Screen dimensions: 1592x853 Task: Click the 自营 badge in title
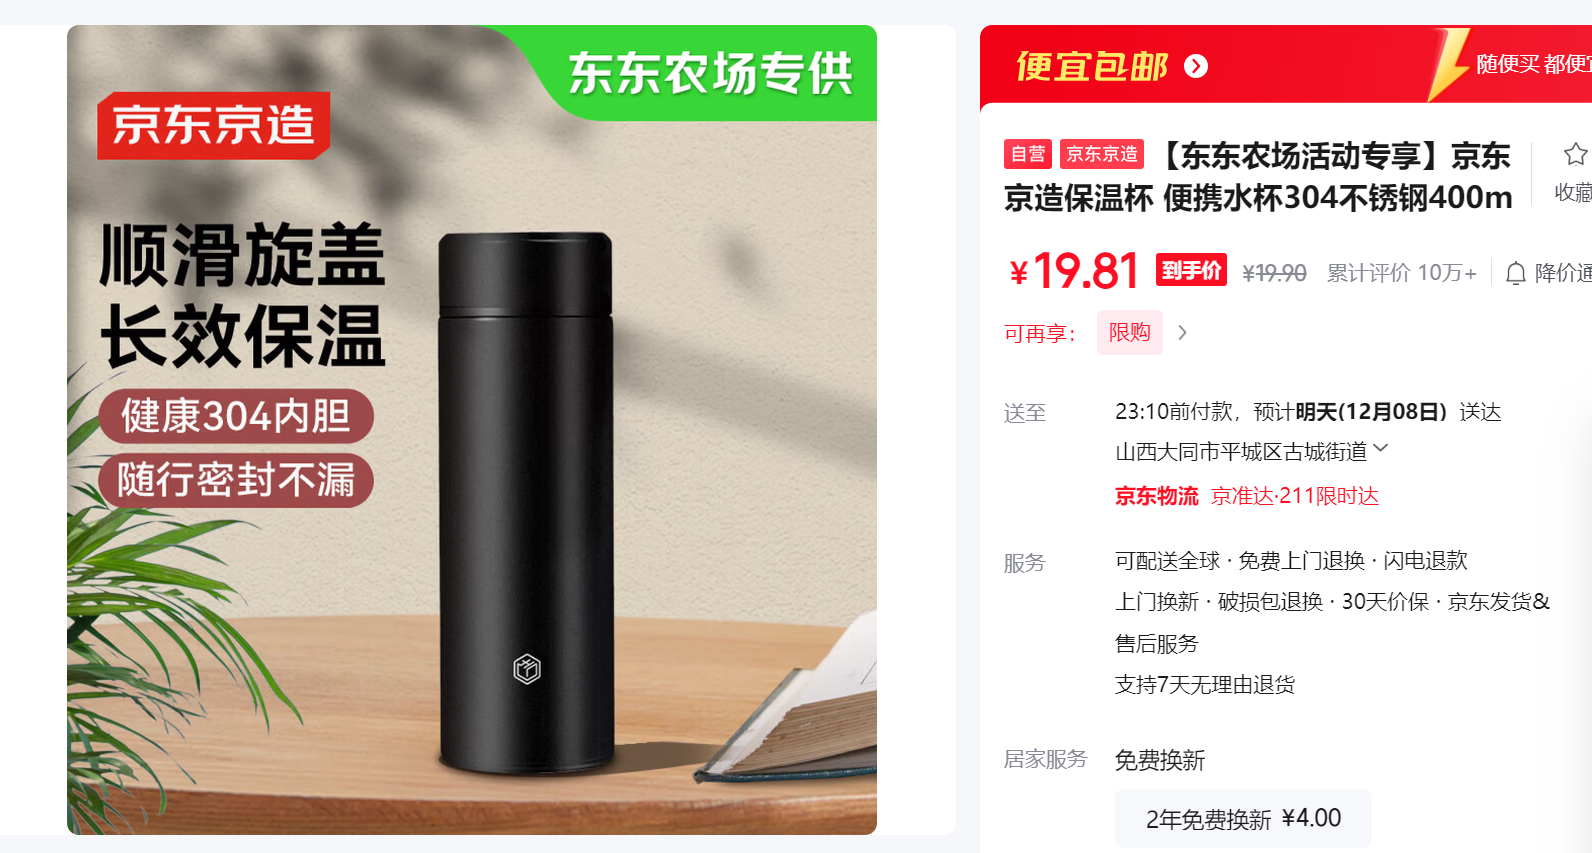pos(1028,154)
